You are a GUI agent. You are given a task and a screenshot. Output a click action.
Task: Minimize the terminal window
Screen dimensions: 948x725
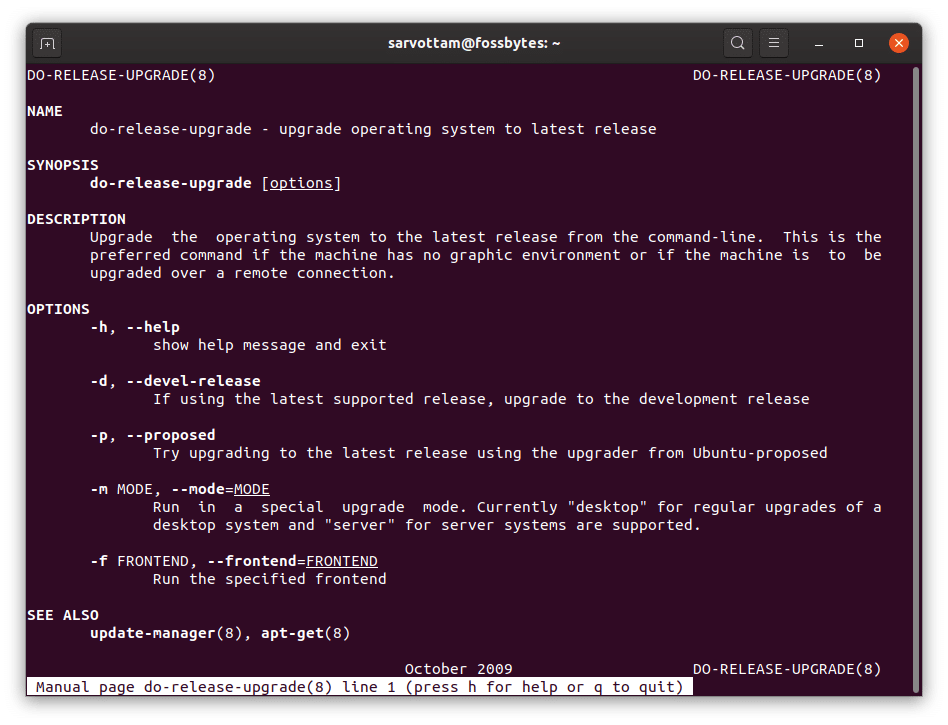click(816, 43)
